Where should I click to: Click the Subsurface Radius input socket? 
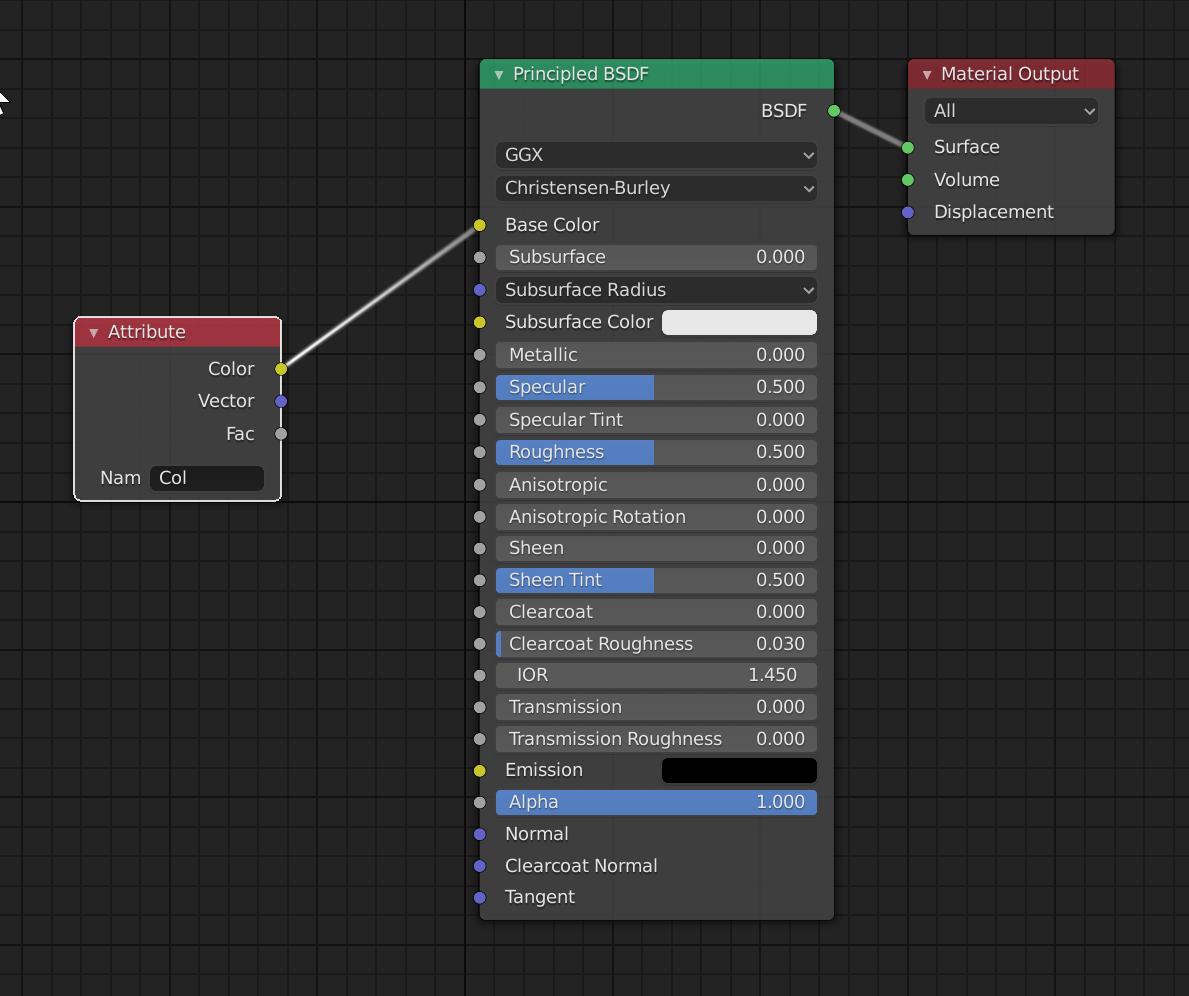[x=479, y=290]
